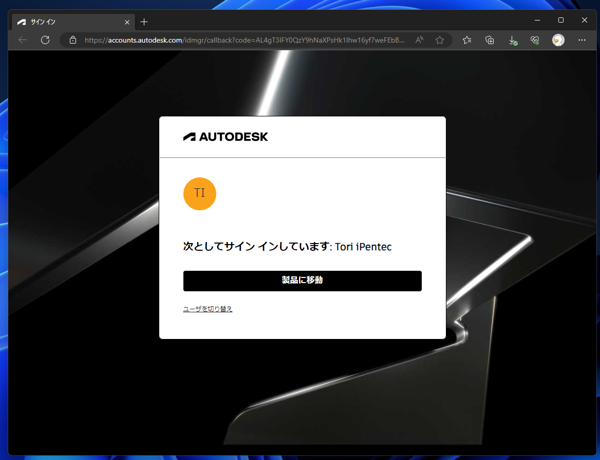The height and width of the screenshot is (460, 600).
Task: Open the Read aloud icon in address bar
Action: click(x=419, y=40)
